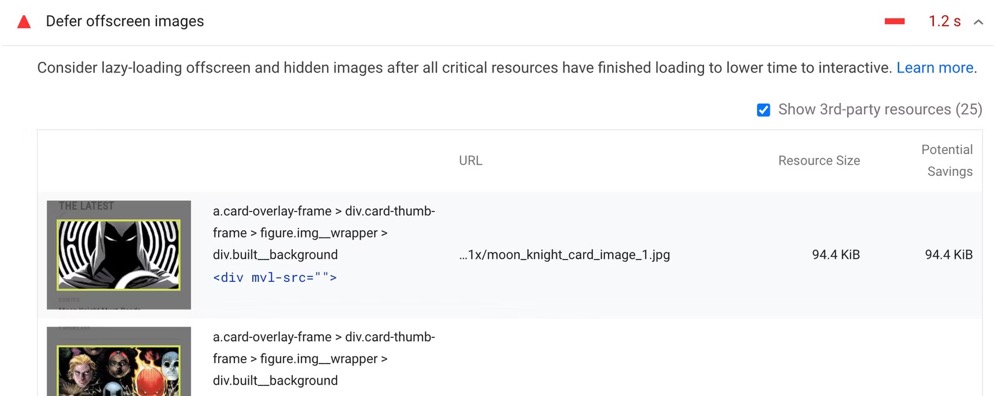Viewport: 997px width, 396px height.
Task: Click the second row's element selector path
Action: point(324,359)
